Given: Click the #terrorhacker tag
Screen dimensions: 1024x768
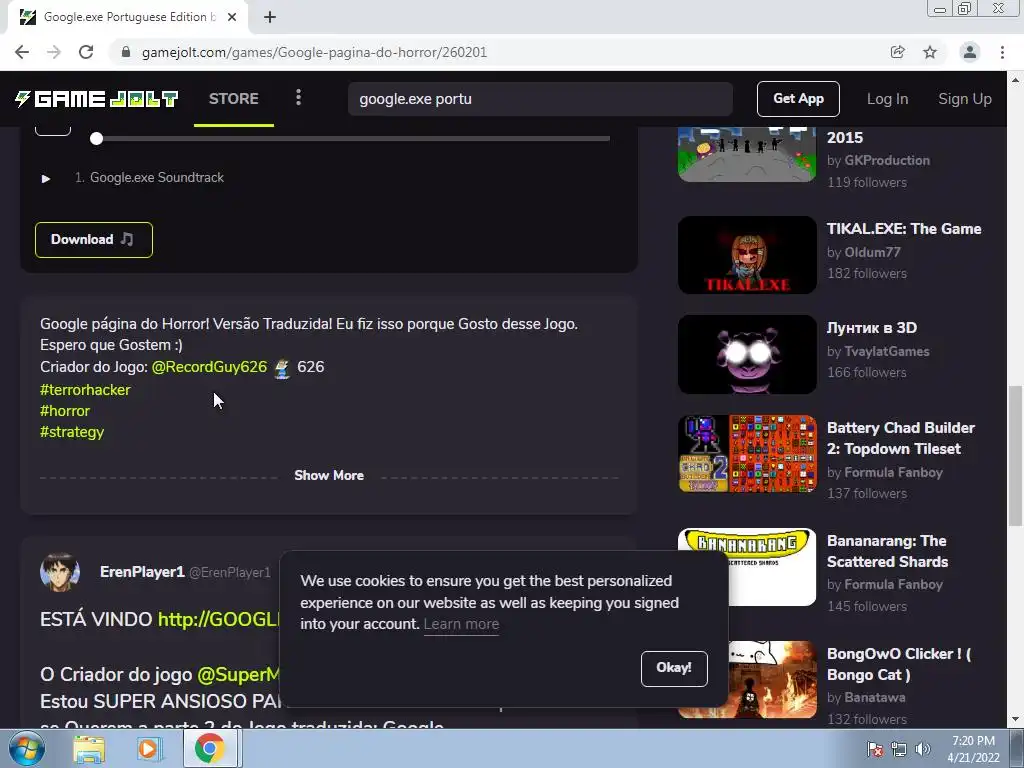Looking at the screenshot, I should (x=85, y=390).
